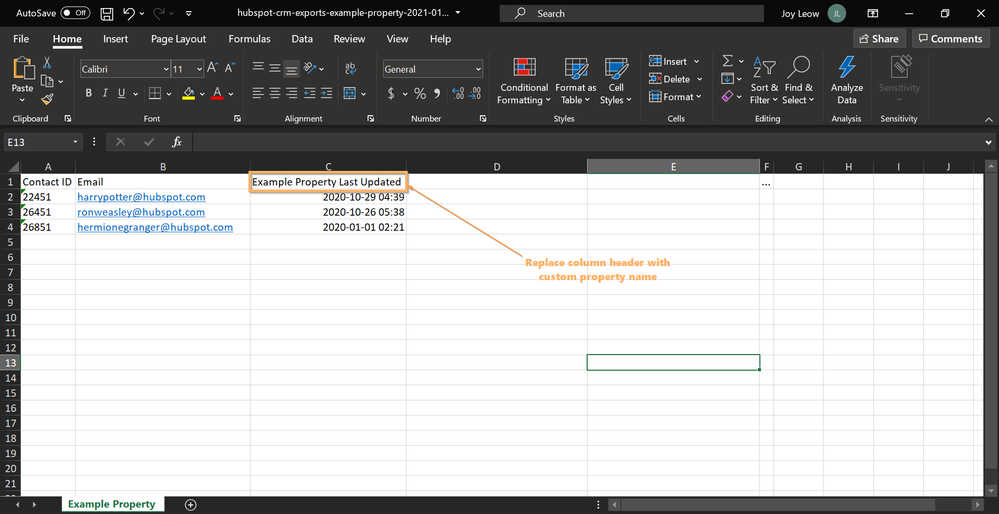Click the Share button
This screenshot has height=514, width=999.
pos(879,39)
